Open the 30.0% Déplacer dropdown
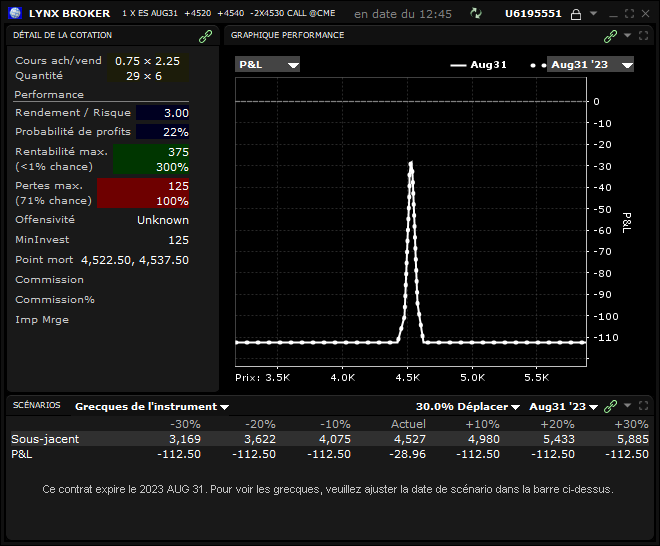The image size is (660, 546). pos(468,406)
